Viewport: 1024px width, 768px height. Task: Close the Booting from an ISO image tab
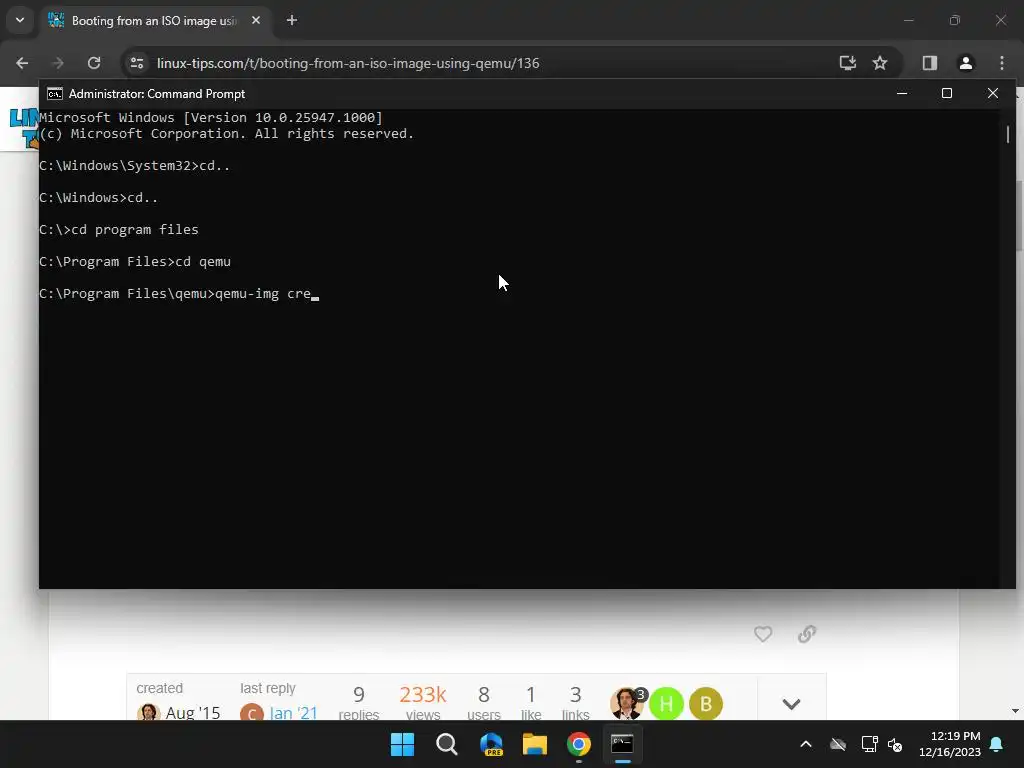tap(256, 20)
